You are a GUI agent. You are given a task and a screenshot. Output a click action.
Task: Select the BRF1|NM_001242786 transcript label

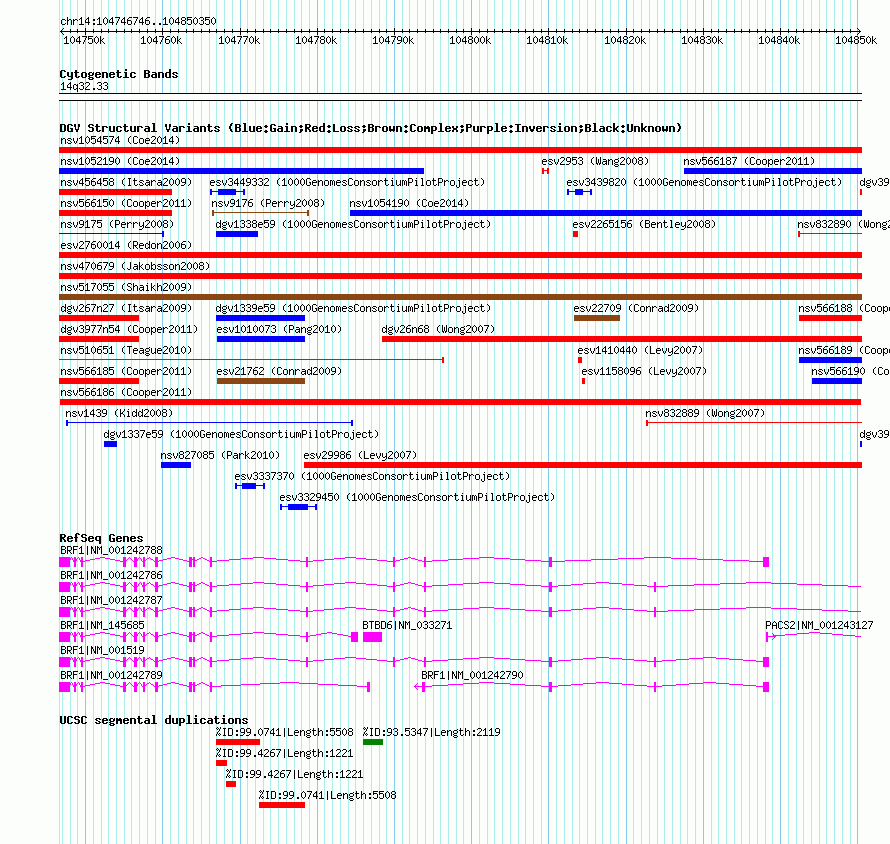(x=111, y=576)
